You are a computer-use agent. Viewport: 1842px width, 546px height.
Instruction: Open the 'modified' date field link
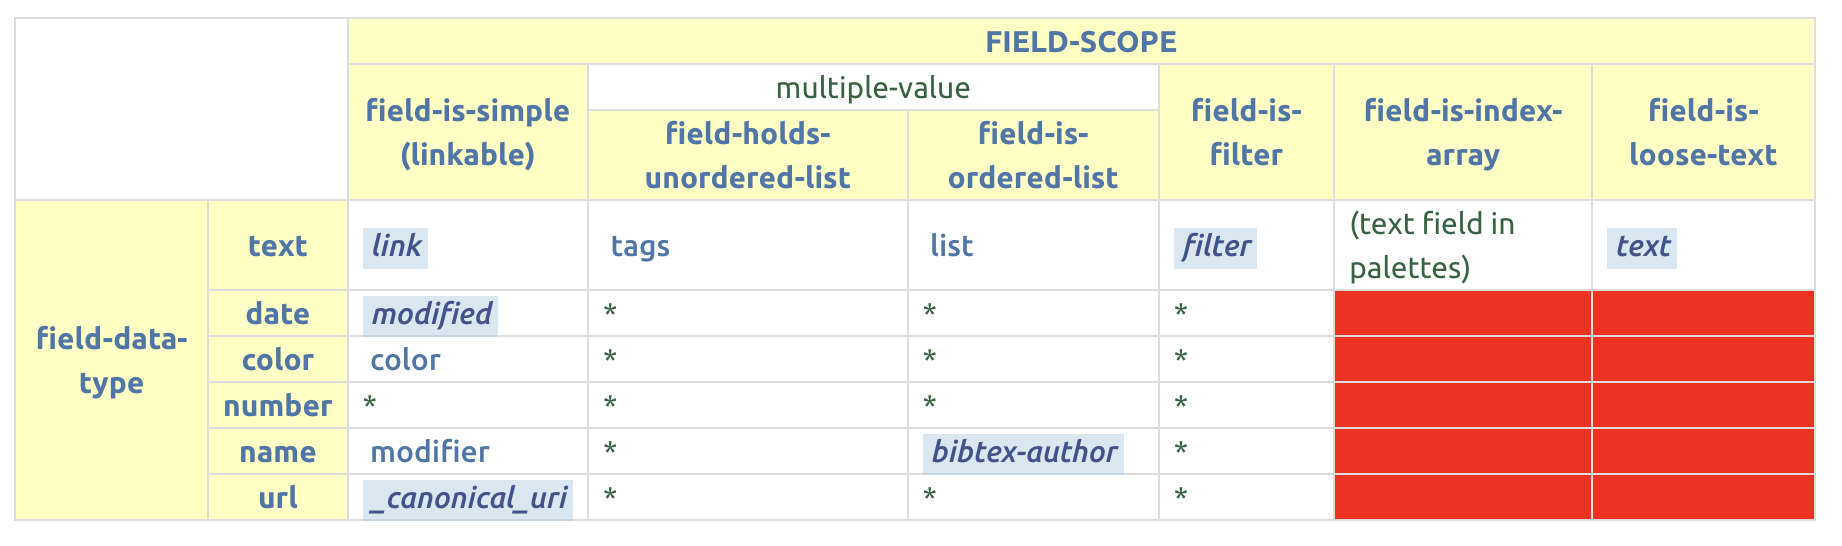coord(431,314)
